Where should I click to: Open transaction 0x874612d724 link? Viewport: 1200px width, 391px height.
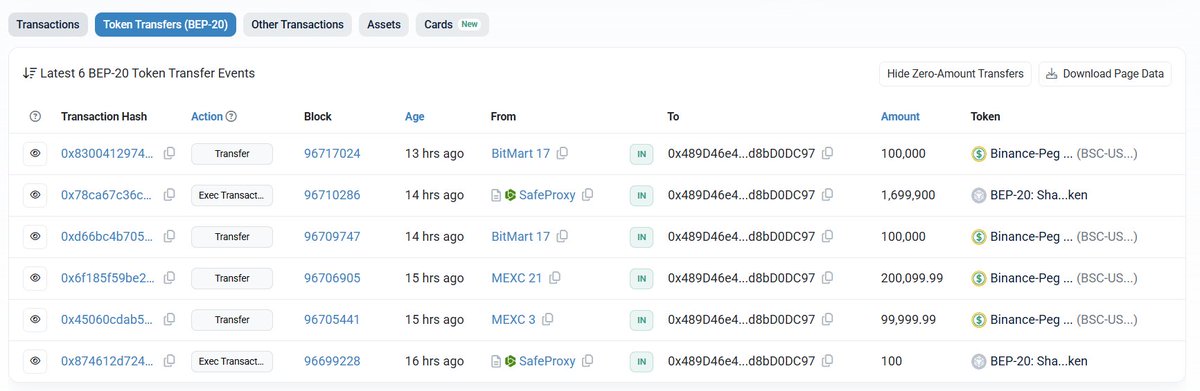[x=108, y=361]
